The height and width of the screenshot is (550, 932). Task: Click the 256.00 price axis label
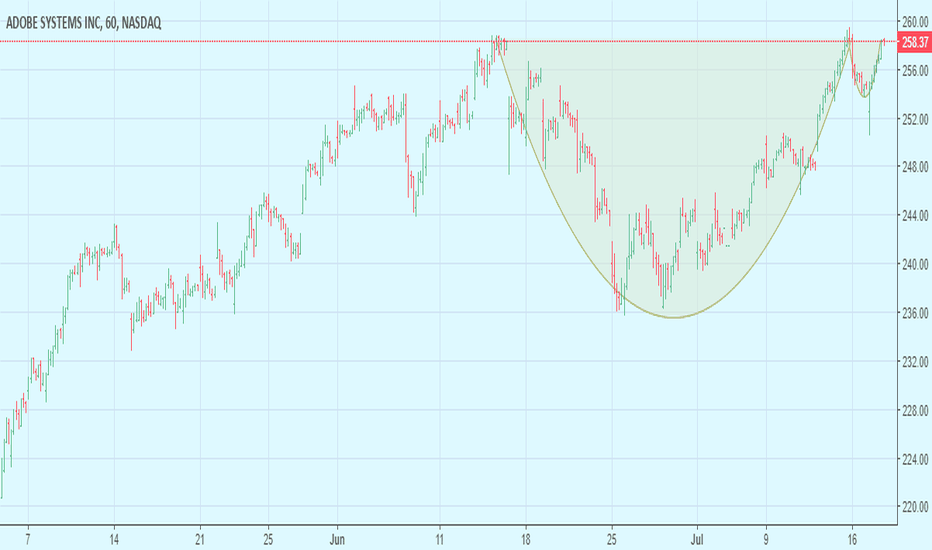point(915,71)
